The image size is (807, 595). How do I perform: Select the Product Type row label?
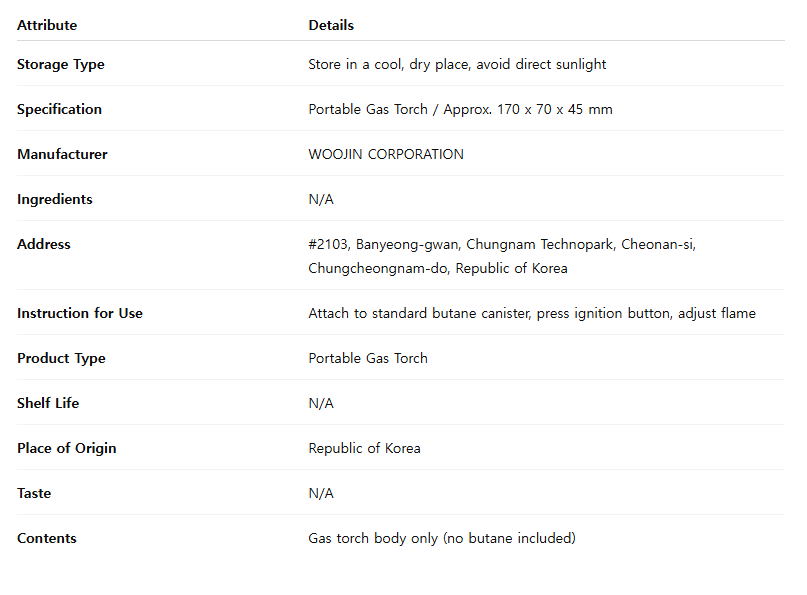(61, 358)
